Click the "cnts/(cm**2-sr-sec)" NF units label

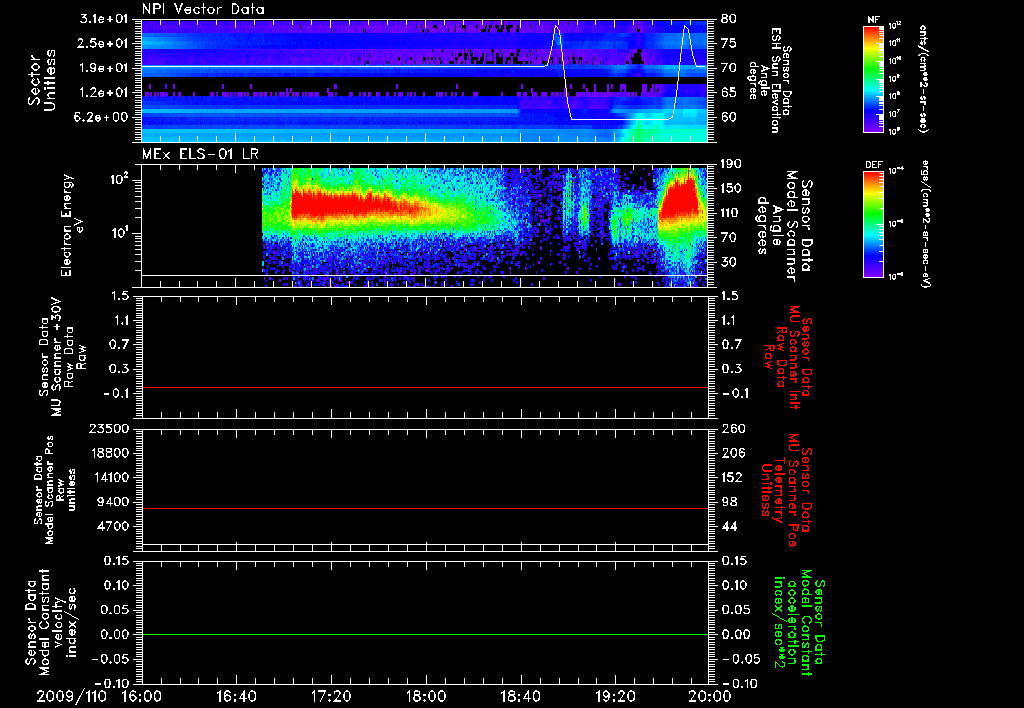pos(923,79)
